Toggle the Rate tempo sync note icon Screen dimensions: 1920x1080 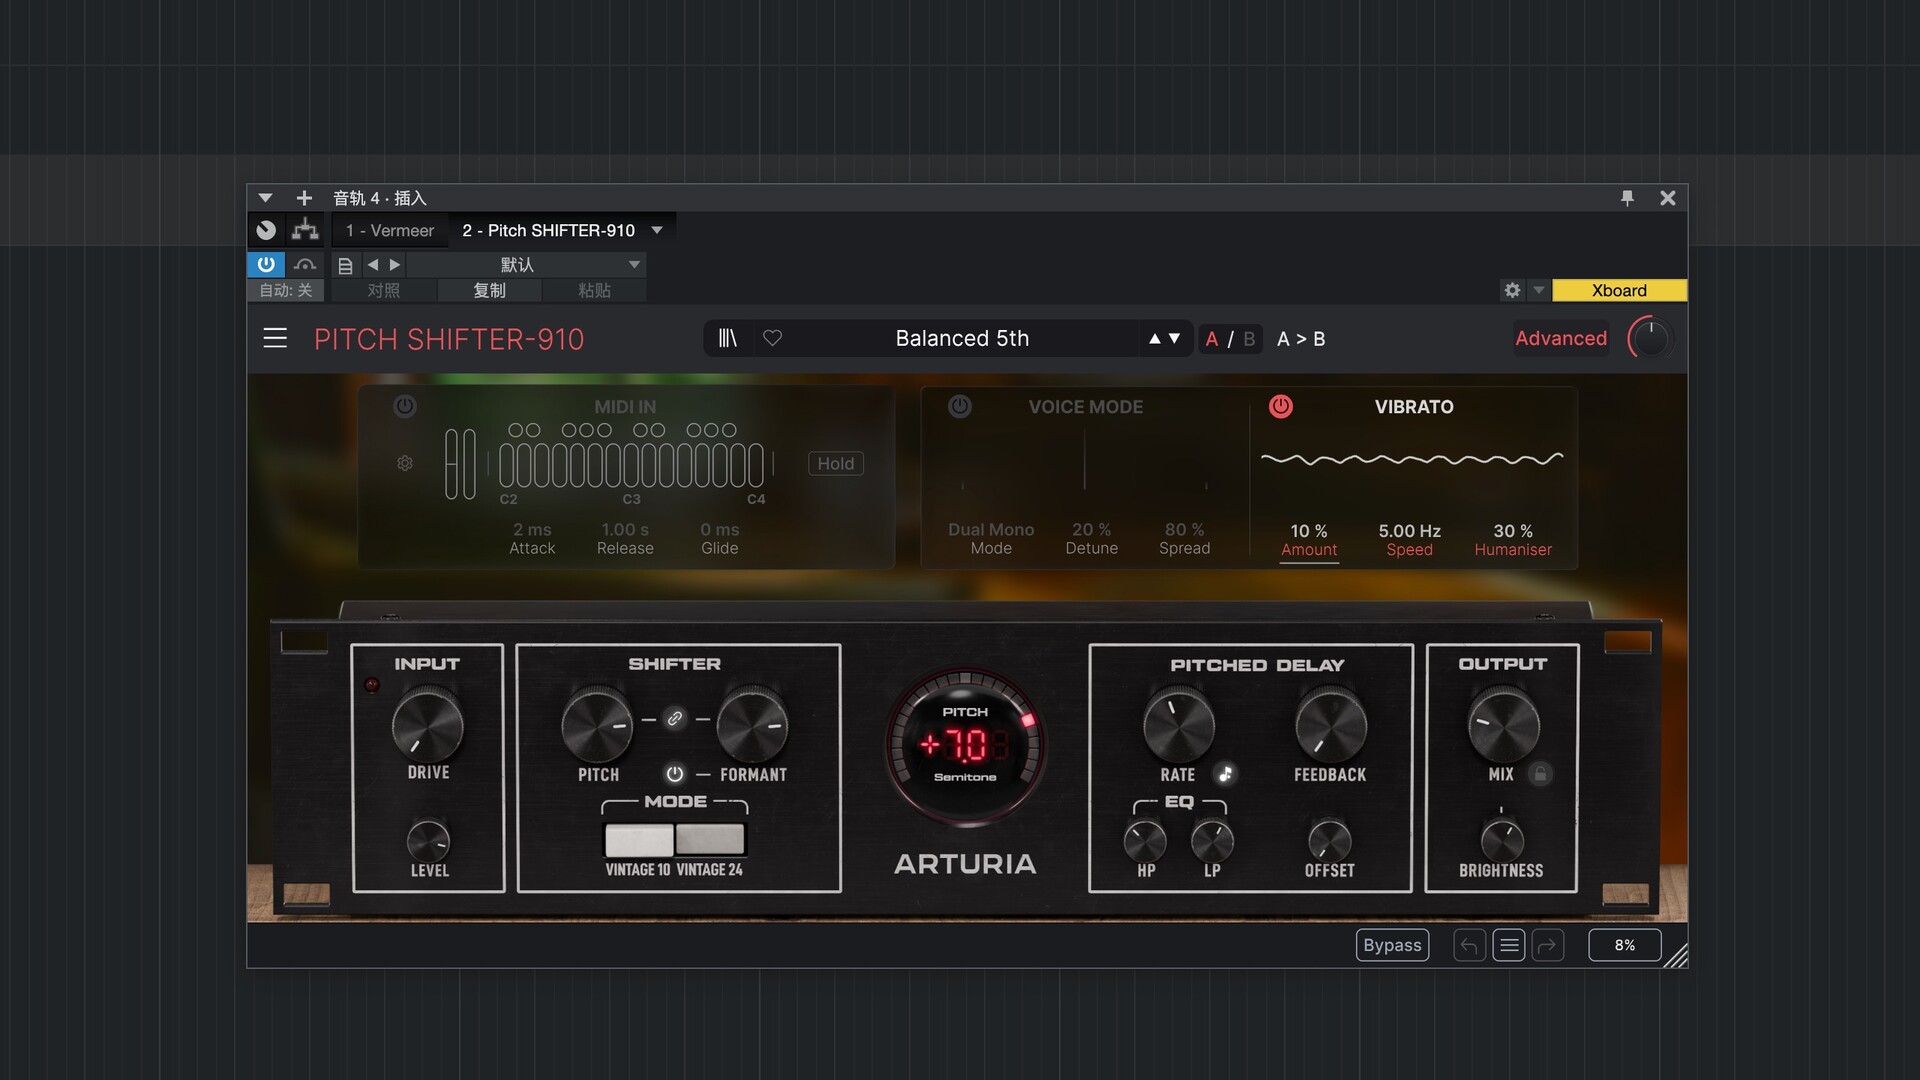[x=1225, y=774]
